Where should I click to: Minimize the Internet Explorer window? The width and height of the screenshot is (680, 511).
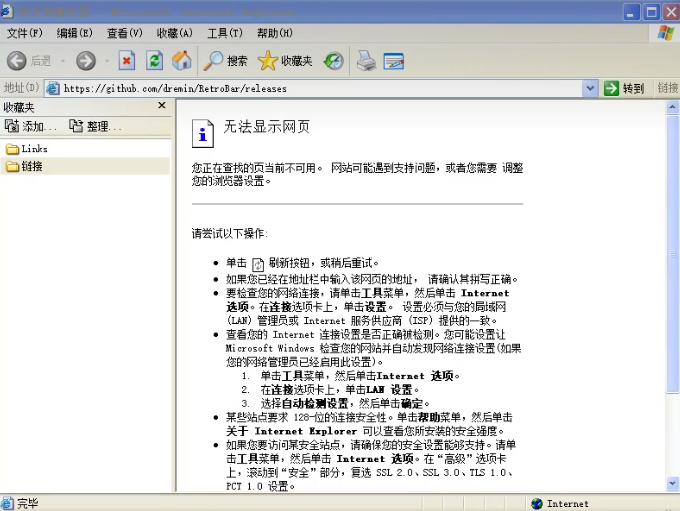[x=631, y=12]
